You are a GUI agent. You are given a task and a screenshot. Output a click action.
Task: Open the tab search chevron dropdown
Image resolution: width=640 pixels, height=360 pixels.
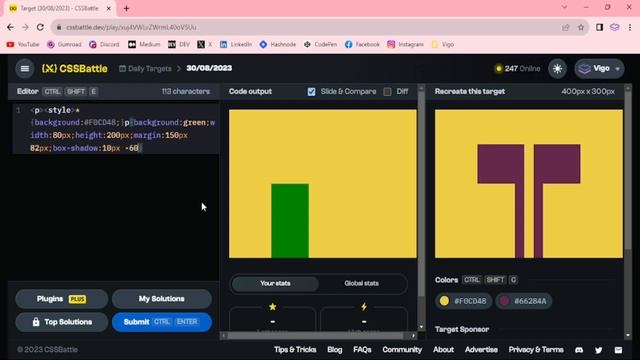(x=564, y=7)
